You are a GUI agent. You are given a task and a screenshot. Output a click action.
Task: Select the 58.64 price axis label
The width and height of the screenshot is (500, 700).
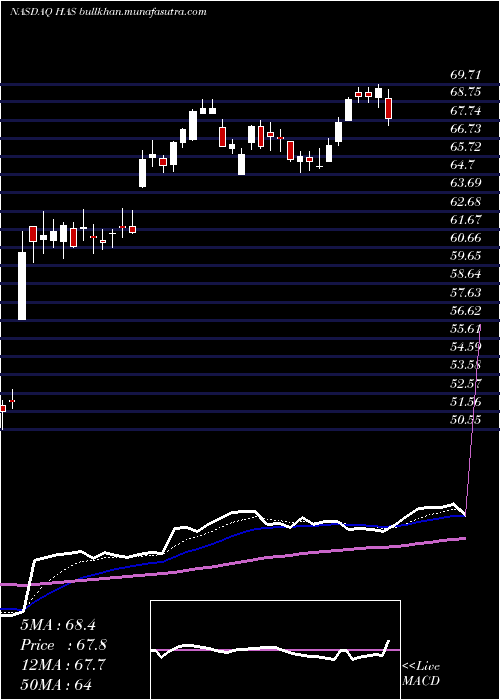(x=465, y=275)
